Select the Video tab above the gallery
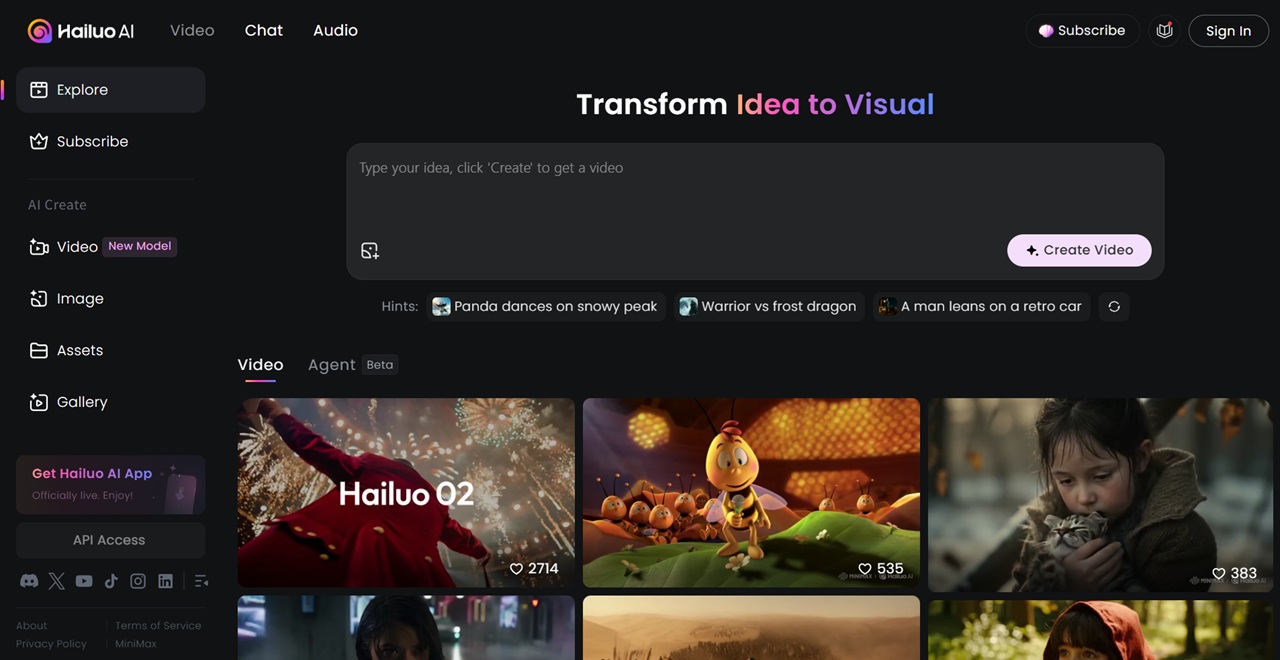Image resolution: width=1280 pixels, height=660 pixels. (260, 365)
